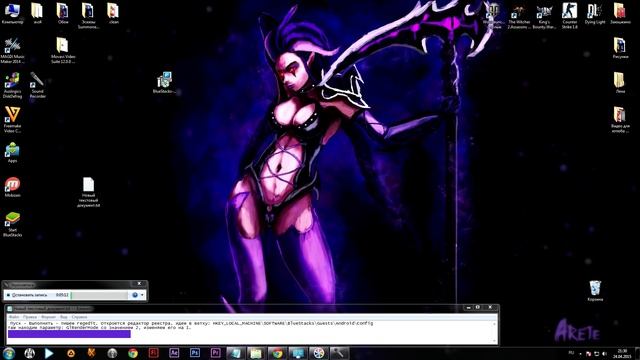This screenshot has width=640, height=360.
Task: Open the Recycle Bin (Корзина)
Action: click(595, 291)
